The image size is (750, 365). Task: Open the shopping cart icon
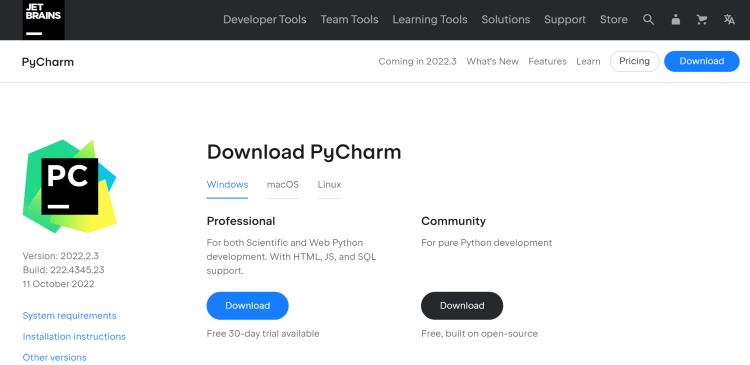pyautogui.click(x=702, y=20)
